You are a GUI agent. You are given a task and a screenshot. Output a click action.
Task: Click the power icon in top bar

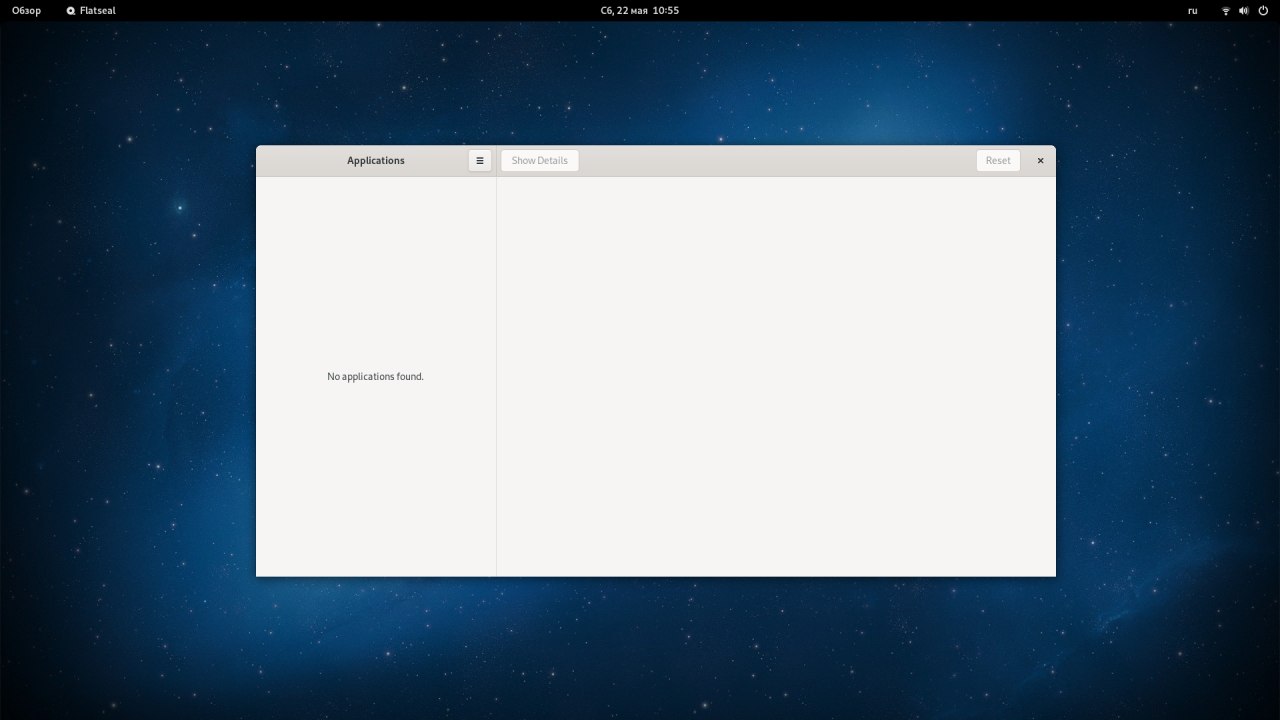coord(1263,10)
